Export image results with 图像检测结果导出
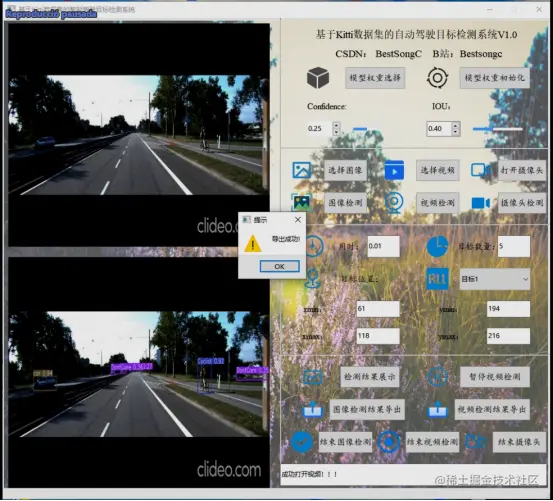This screenshot has width=553, height=501. [367, 409]
